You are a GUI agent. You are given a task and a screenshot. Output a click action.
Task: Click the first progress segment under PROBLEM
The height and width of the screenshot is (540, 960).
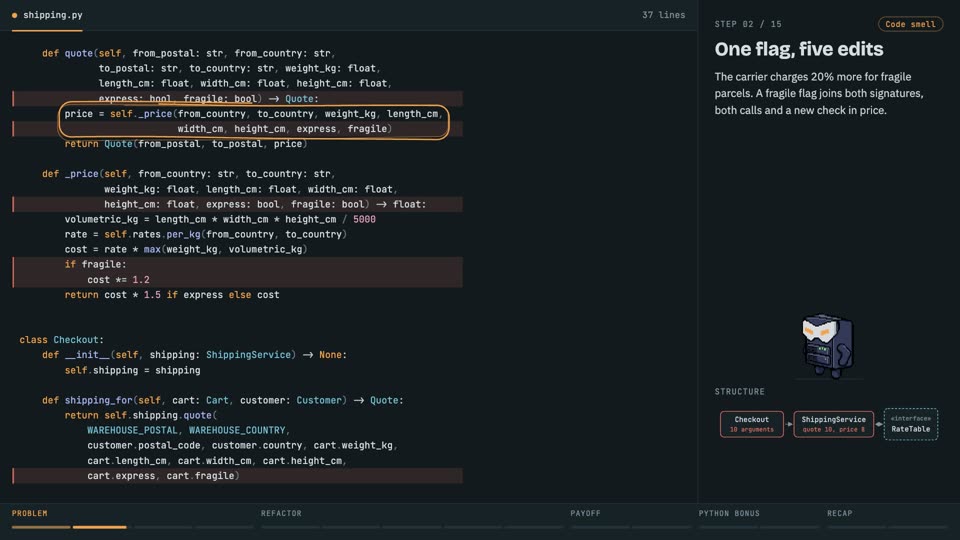pyautogui.click(x=41, y=527)
